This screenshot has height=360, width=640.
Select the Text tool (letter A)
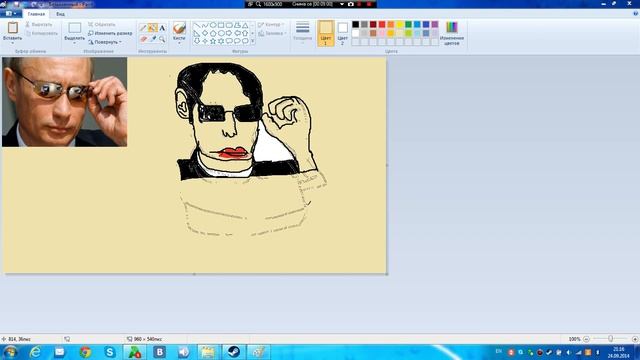click(x=162, y=28)
